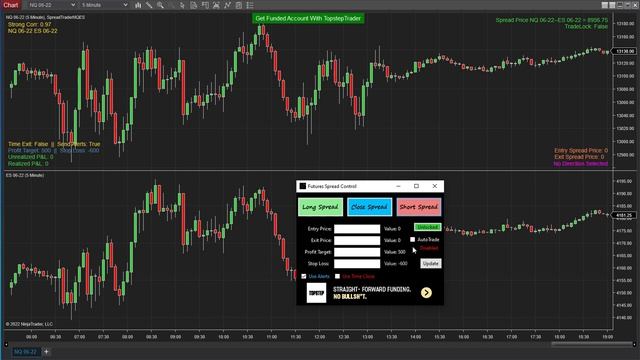The height and width of the screenshot is (360, 640).
Task: Click the Close Spread button
Action: click(369, 207)
